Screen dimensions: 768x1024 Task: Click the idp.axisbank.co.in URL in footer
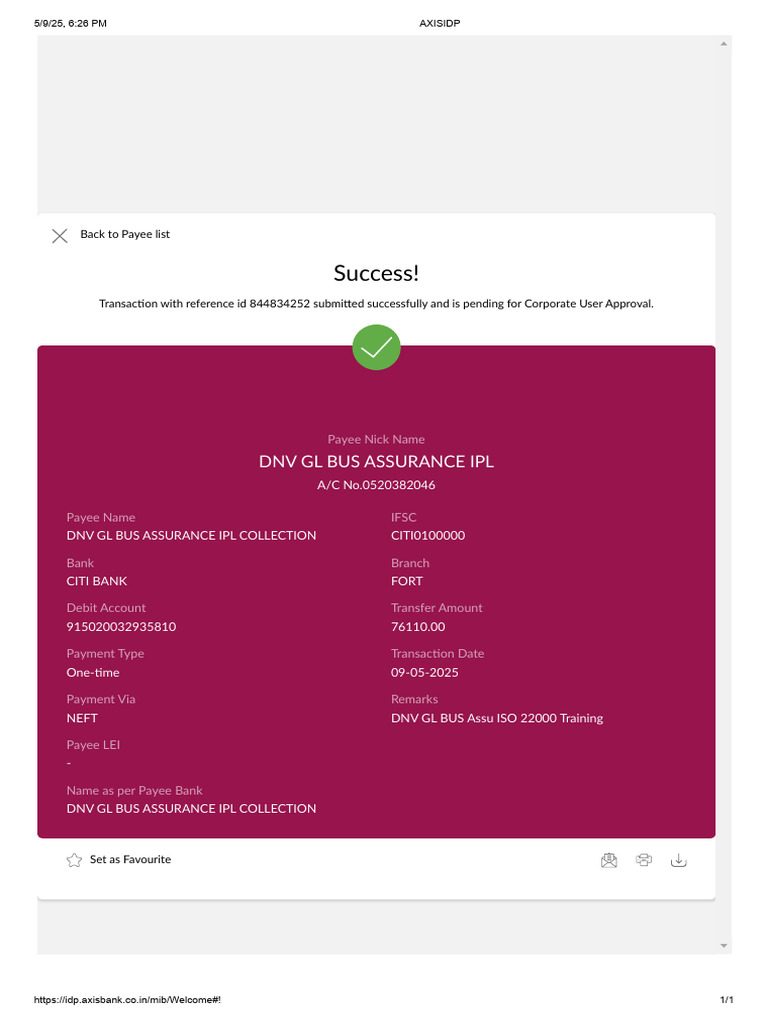pyautogui.click(x=127, y=1000)
